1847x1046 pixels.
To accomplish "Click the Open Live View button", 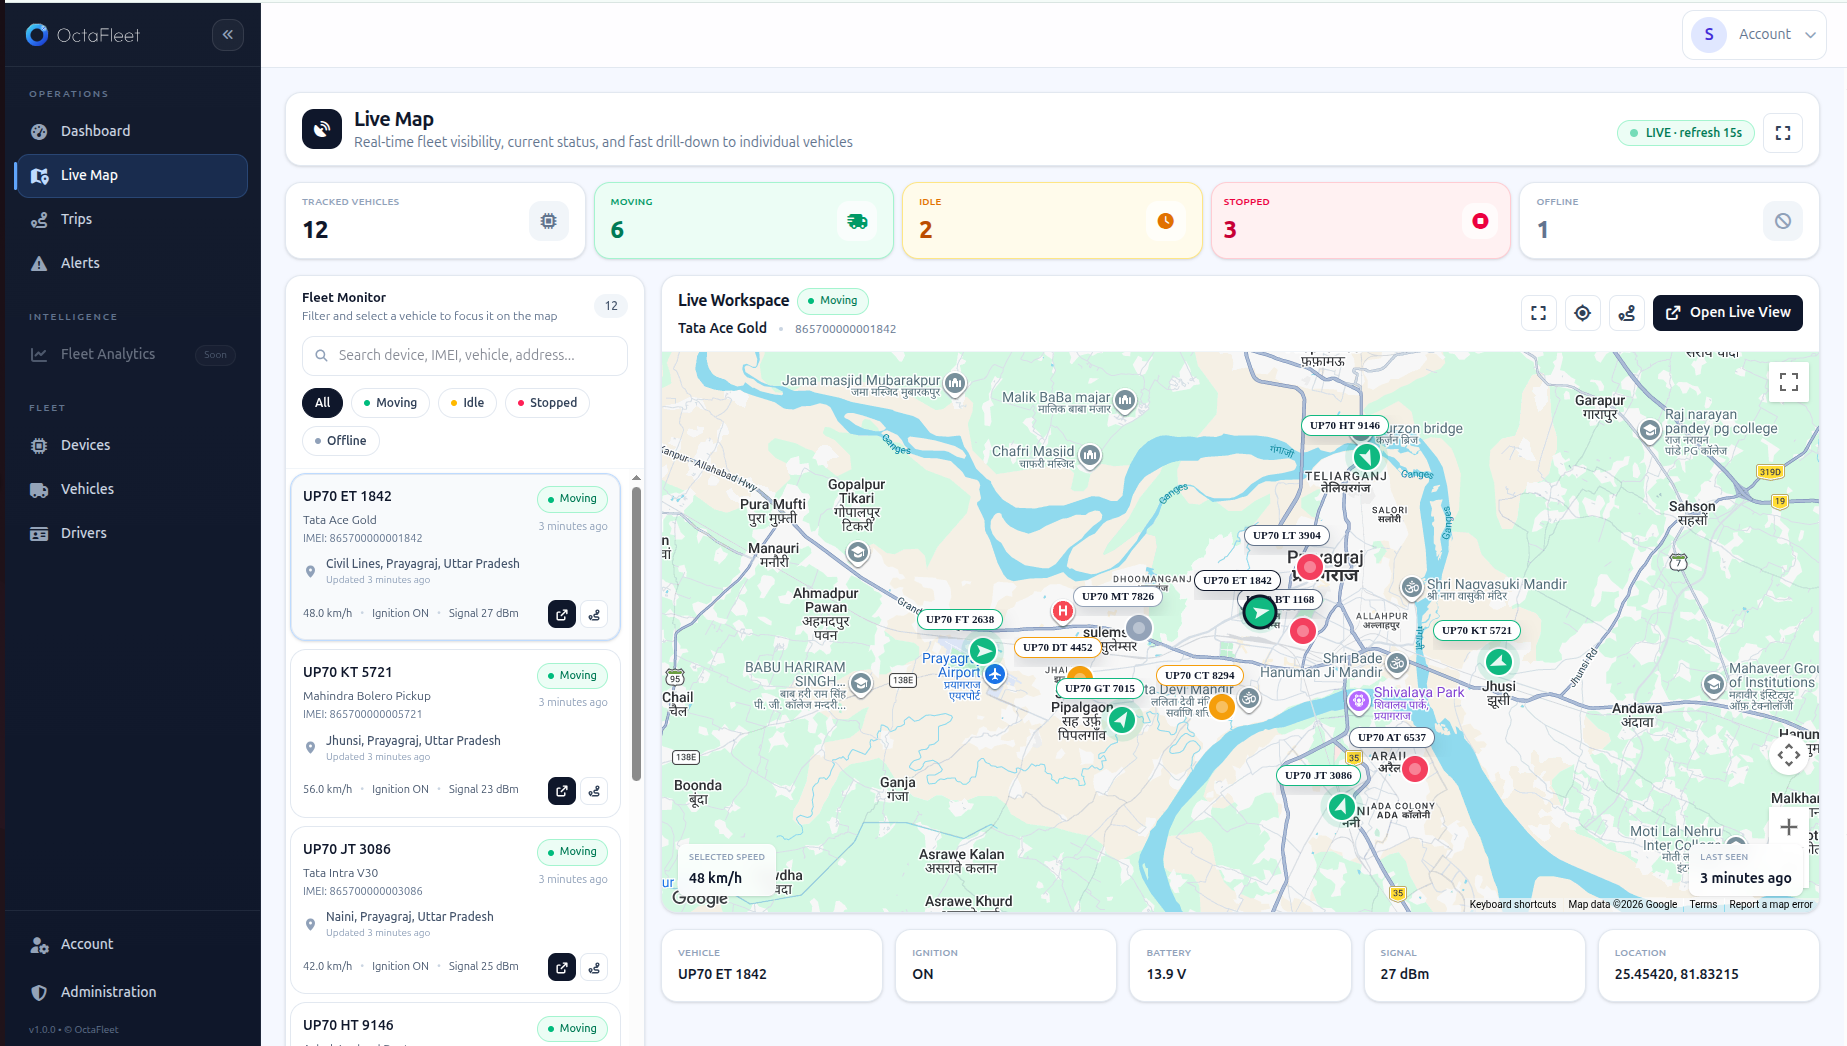I will pyautogui.click(x=1728, y=313).
